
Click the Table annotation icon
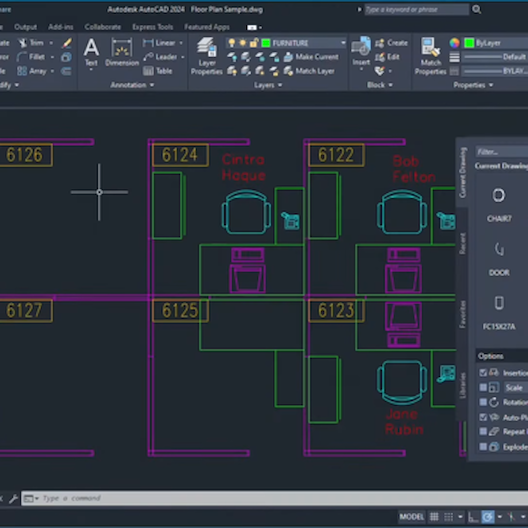(148, 71)
